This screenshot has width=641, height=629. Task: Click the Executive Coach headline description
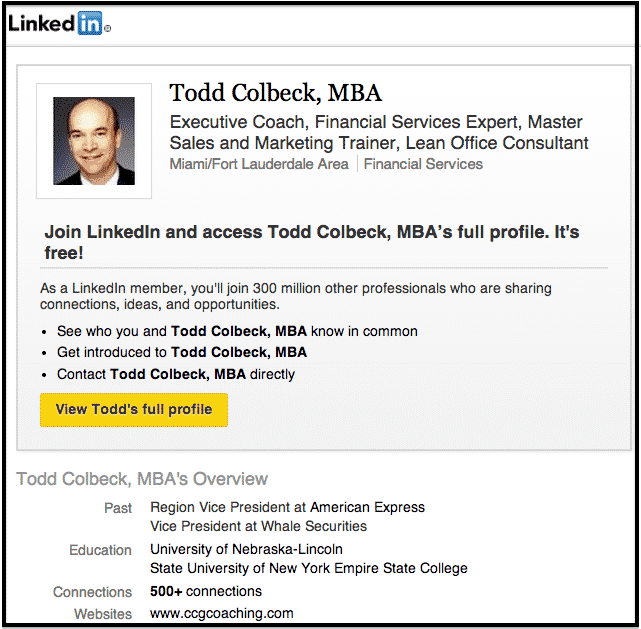tap(378, 132)
